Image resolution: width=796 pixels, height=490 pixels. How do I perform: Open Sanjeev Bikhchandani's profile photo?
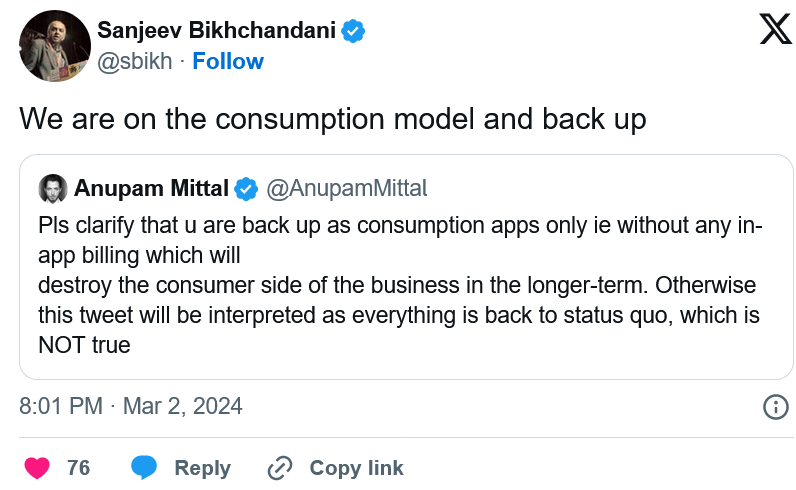[55, 46]
